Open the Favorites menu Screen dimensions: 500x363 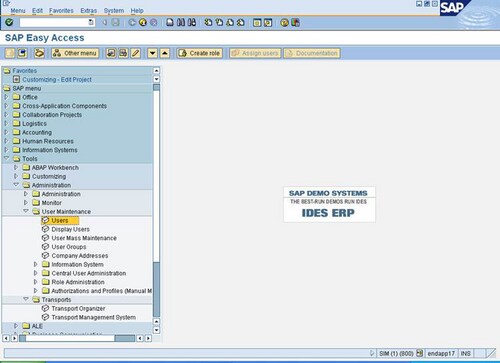click(x=61, y=11)
